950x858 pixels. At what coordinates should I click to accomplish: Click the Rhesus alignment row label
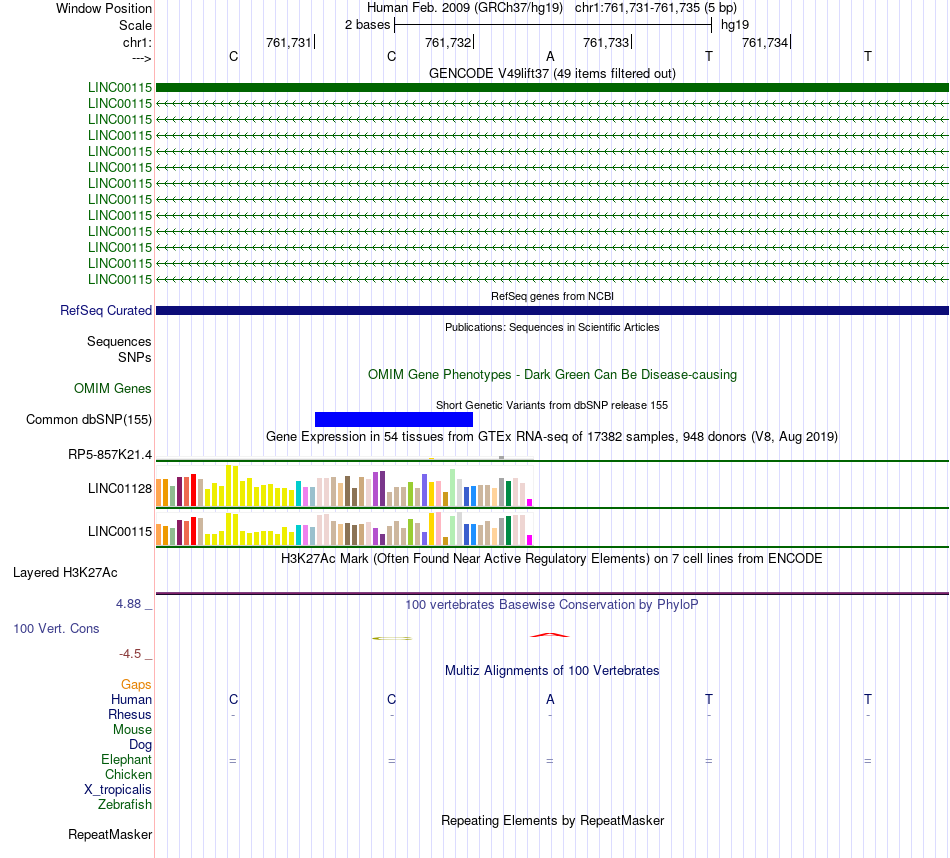(x=130, y=714)
